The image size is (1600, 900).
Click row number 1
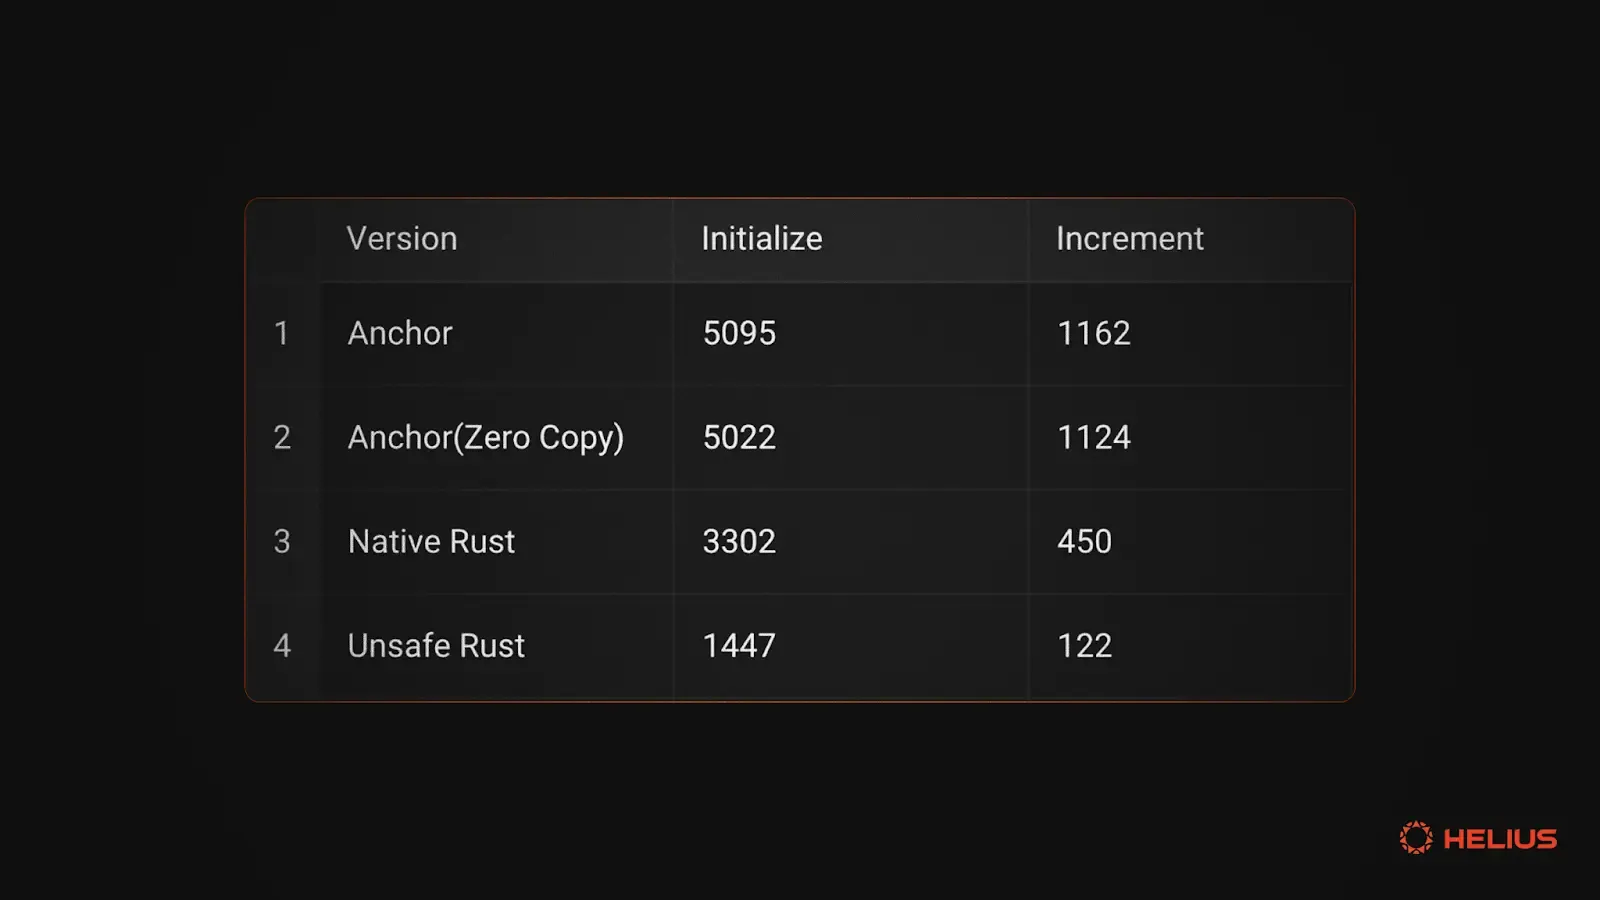pyautogui.click(x=282, y=333)
